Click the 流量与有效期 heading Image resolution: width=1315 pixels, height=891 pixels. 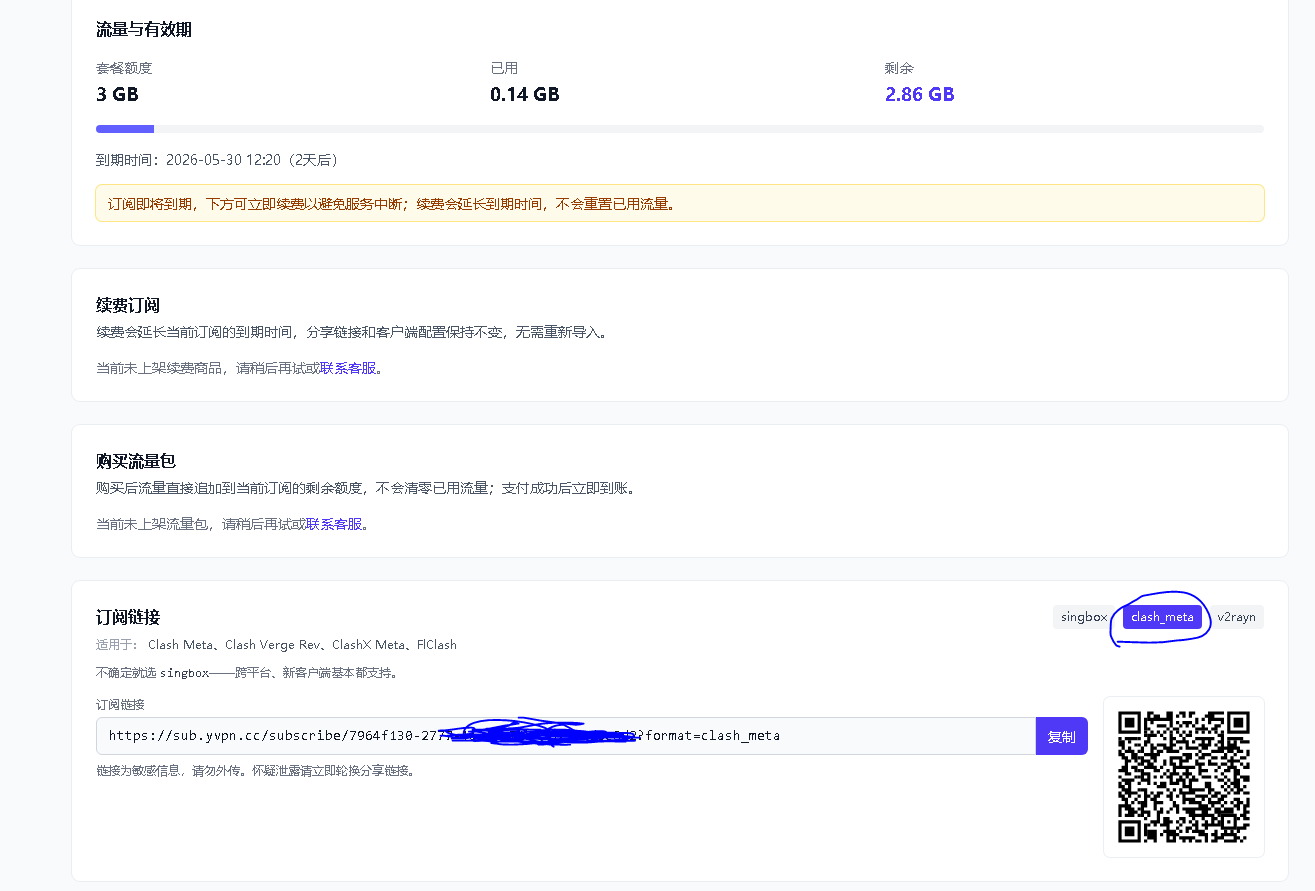pos(144,30)
